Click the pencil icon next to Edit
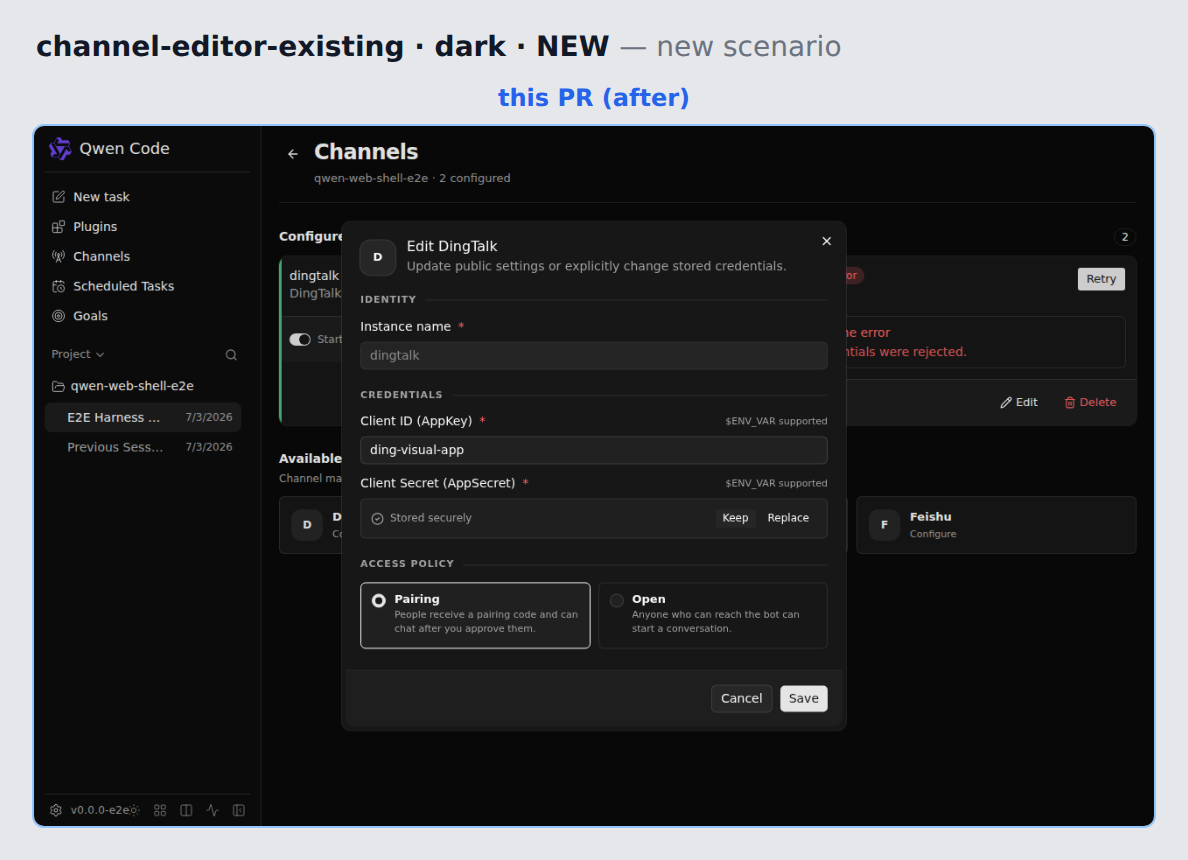Viewport: 1188px width, 860px height. 1006,402
